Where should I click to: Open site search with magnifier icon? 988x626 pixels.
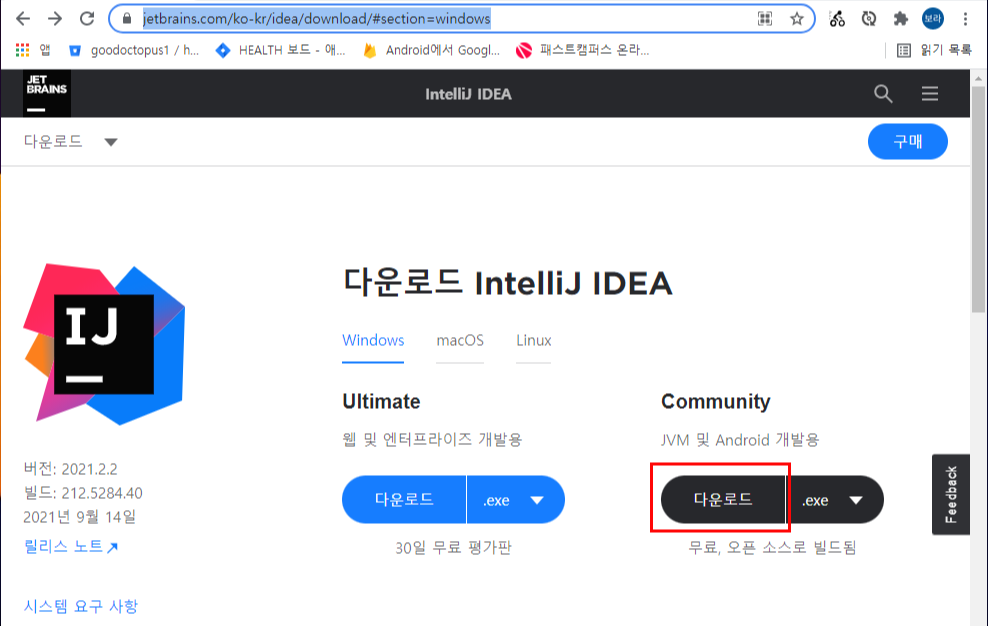[883, 94]
